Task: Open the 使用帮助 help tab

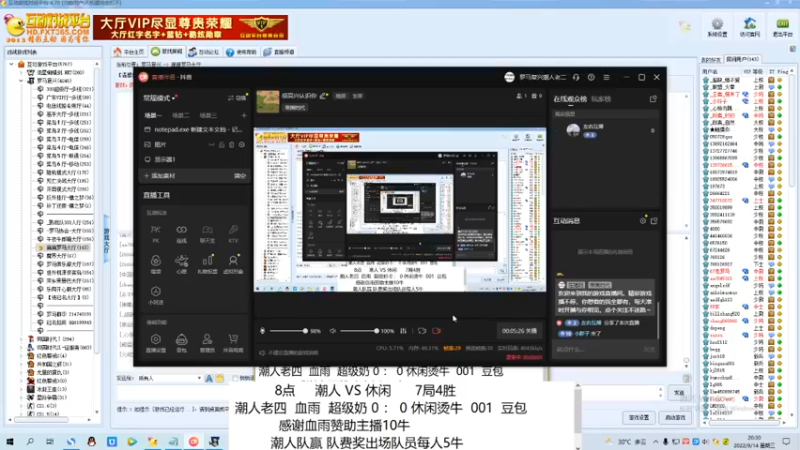Action: [241, 52]
